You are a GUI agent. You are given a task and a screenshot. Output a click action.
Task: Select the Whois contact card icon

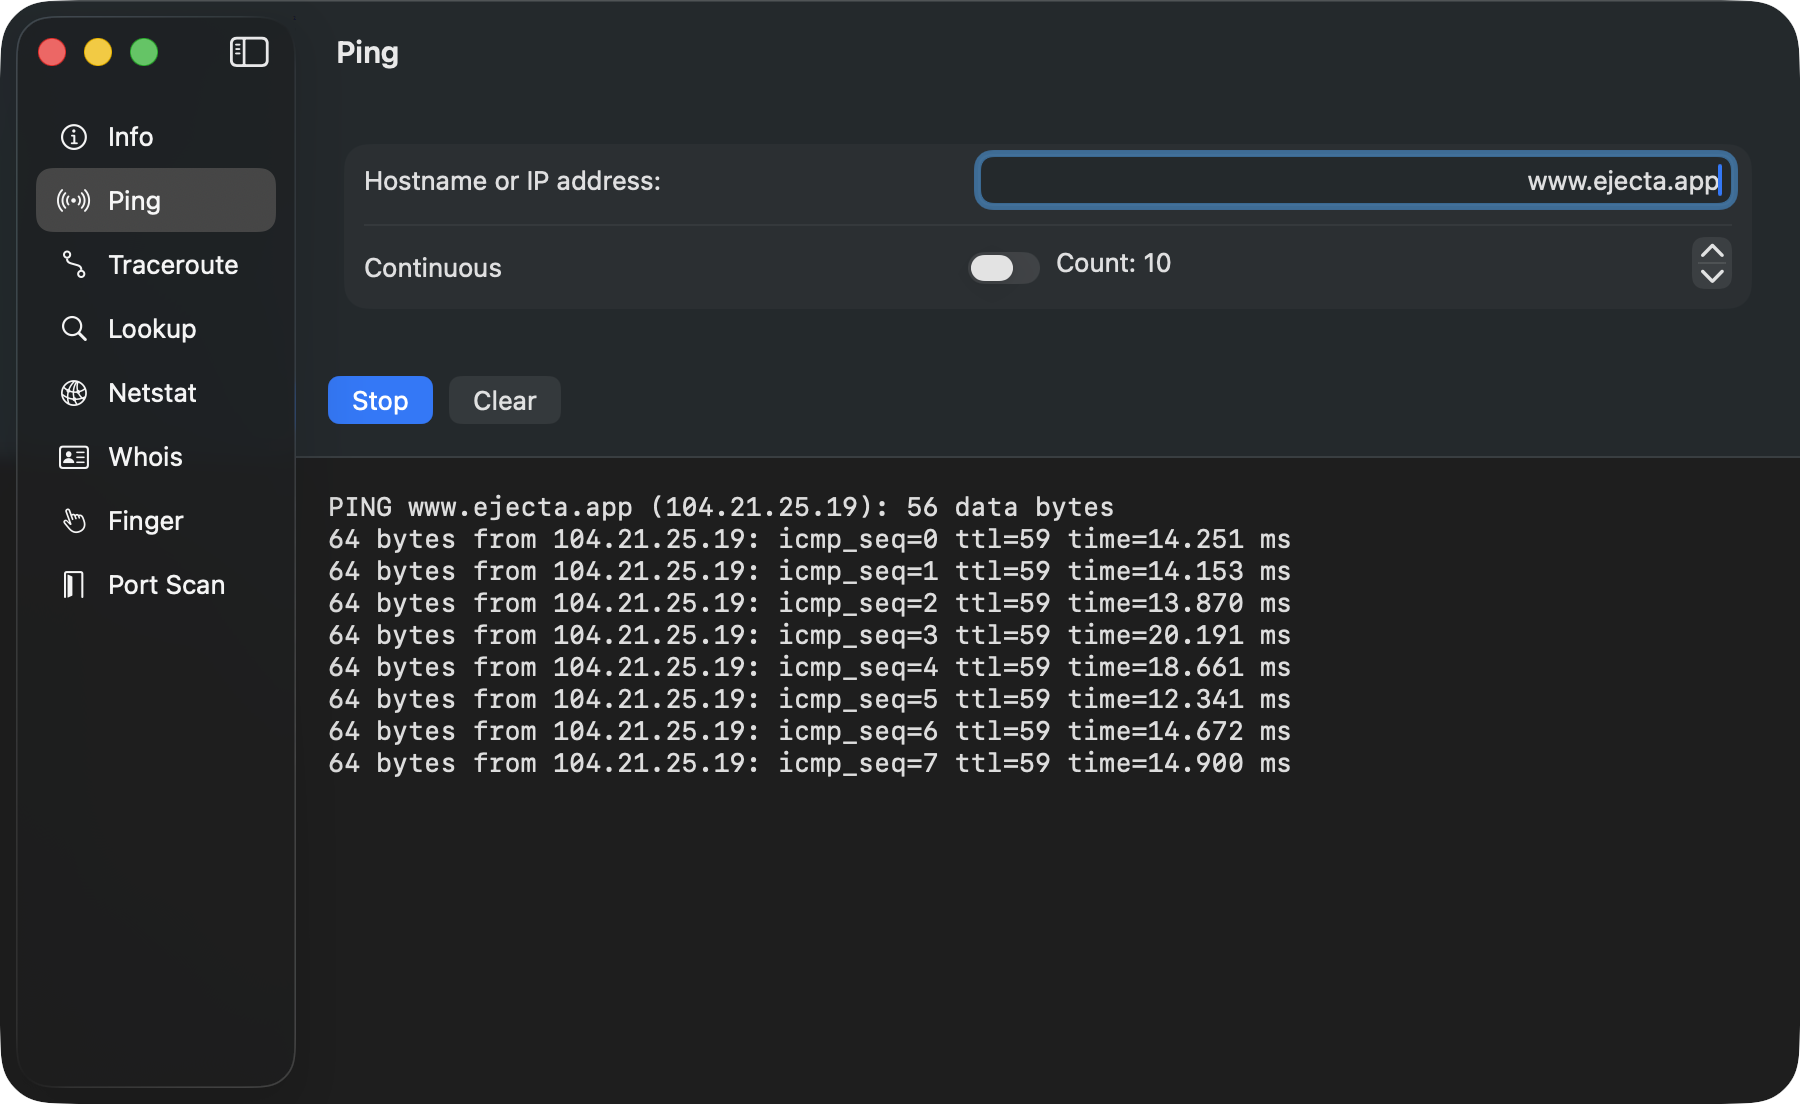(x=73, y=456)
